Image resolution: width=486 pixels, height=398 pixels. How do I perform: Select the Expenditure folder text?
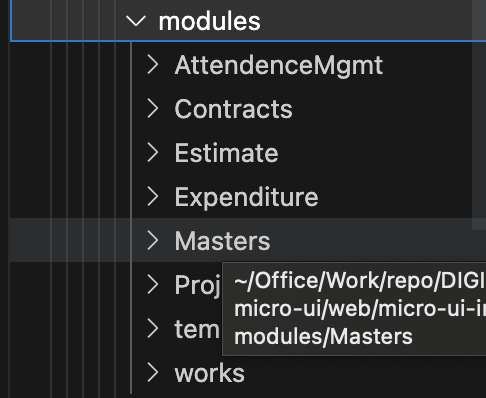pos(246,198)
